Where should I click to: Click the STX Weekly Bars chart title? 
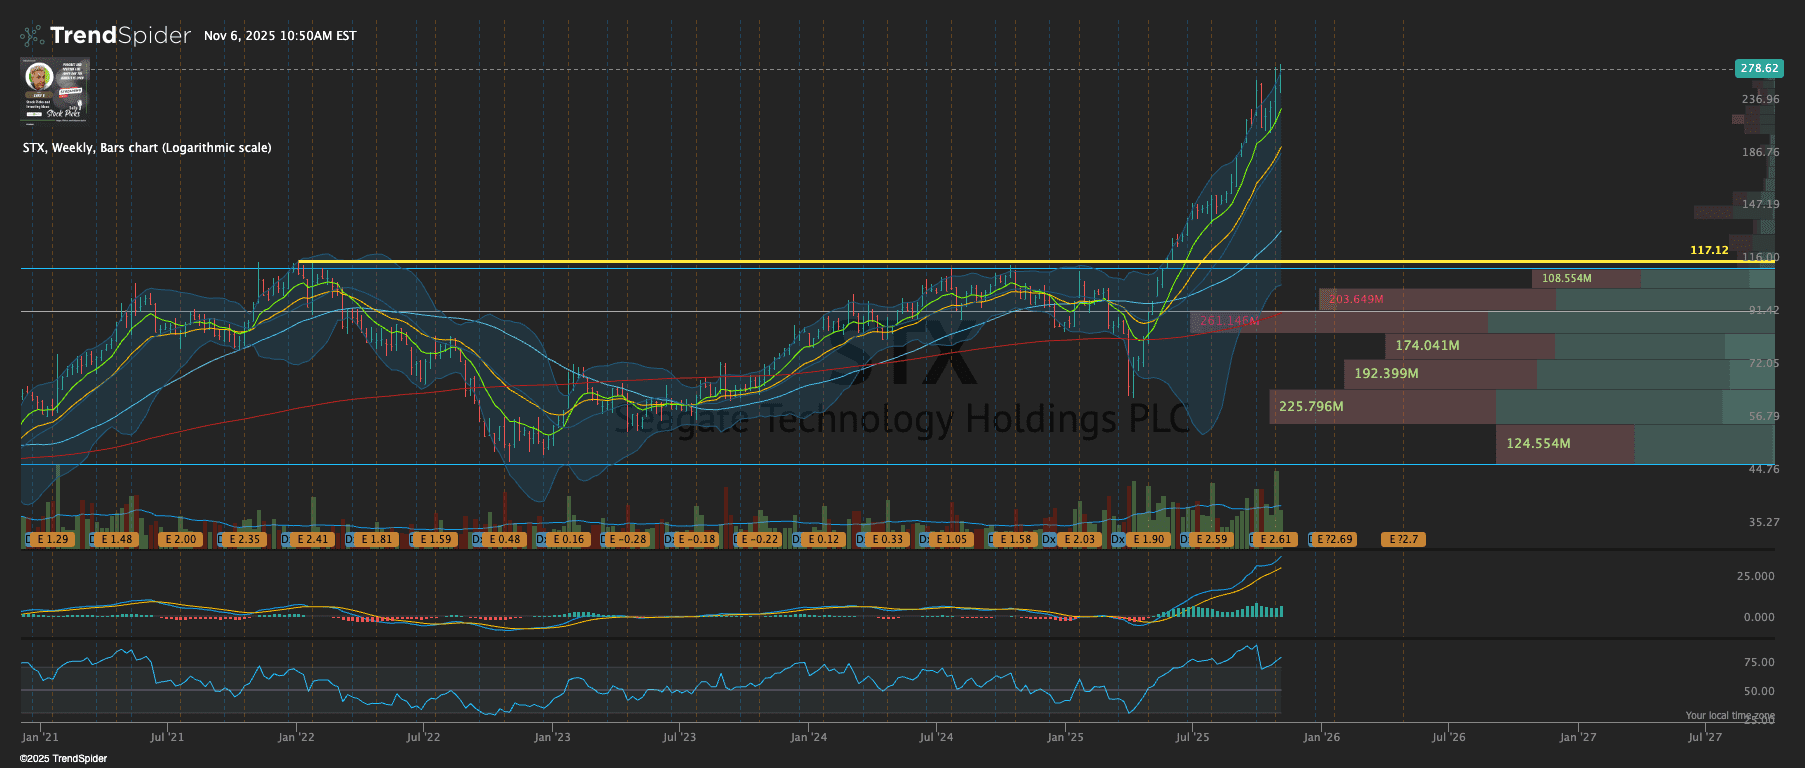point(147,148)
